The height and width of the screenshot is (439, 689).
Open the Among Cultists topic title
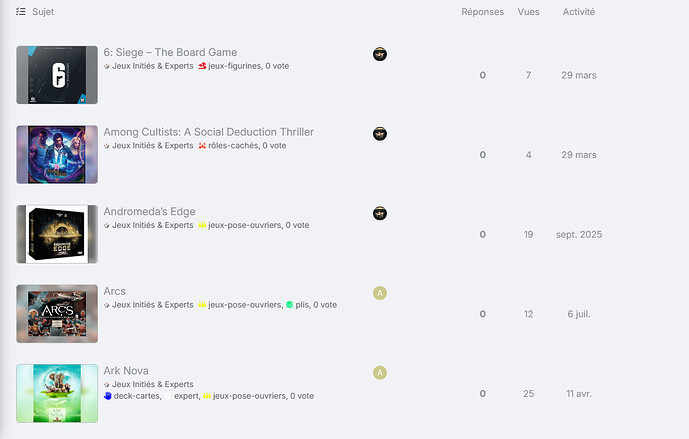[x=208, y=132]
